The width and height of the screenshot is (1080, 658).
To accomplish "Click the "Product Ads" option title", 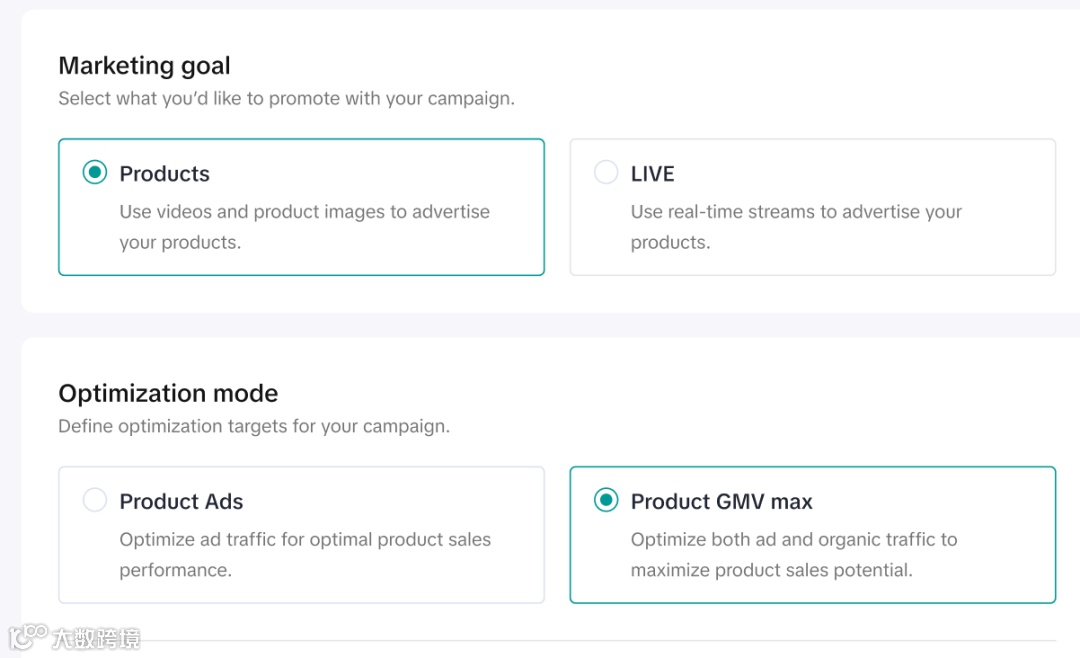I will 181,502.
